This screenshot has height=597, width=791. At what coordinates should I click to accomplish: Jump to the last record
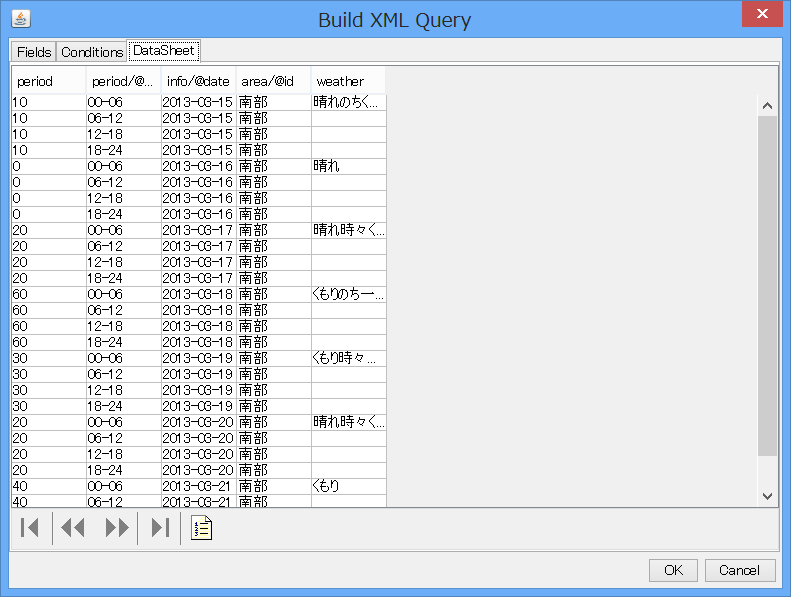(x=159, y=528)
